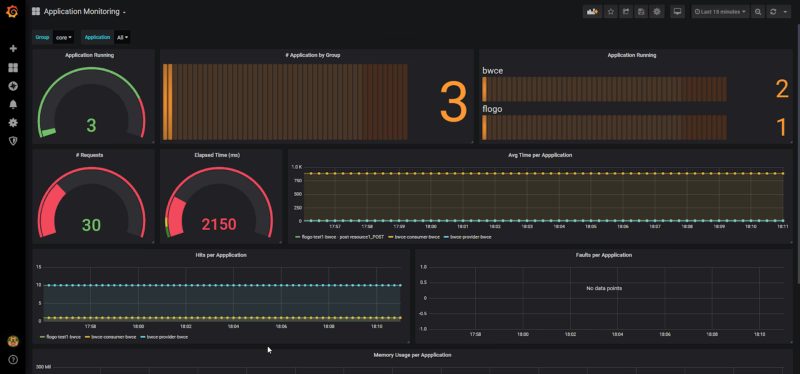Open the refresh interval dropdown arrow
Viewport: 800px width, 374px height.
[786, 12]
